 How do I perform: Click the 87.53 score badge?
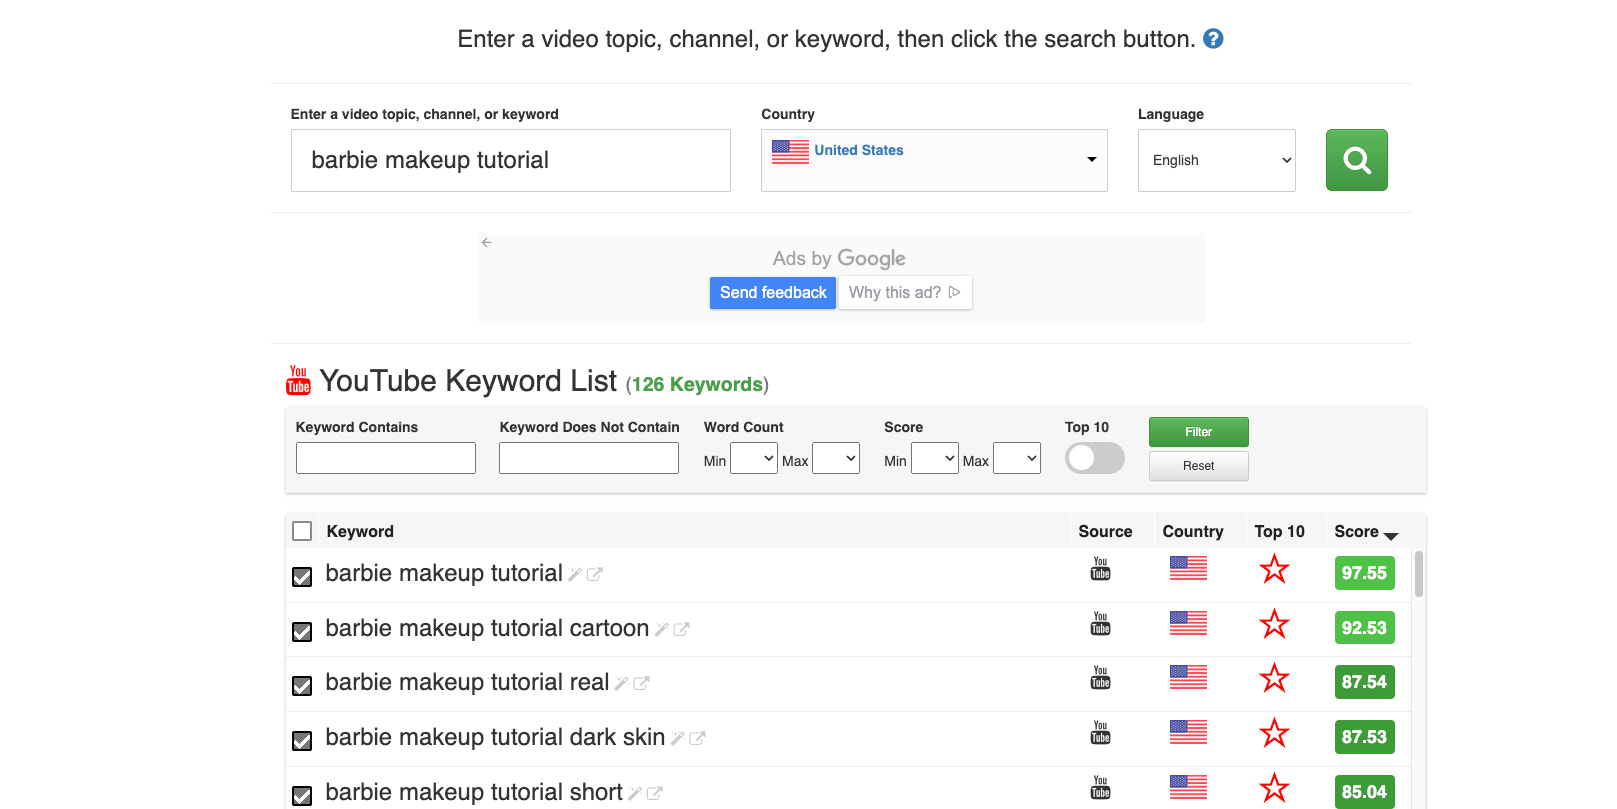[x=1364, y=737]
